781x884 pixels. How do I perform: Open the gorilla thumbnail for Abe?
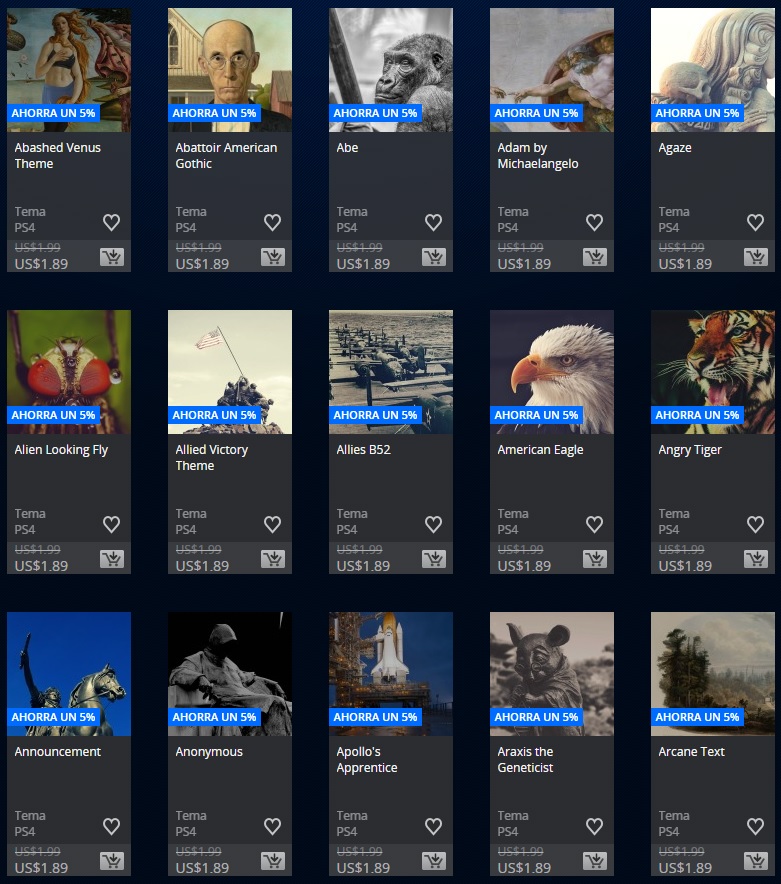tap(391, 70)
